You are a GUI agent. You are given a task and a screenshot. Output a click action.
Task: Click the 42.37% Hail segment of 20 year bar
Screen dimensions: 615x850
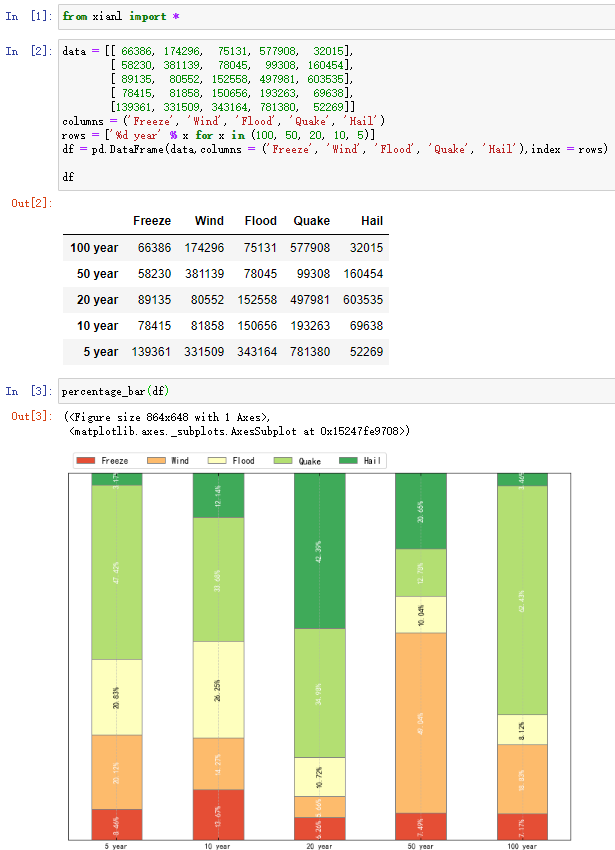point(320,551)
